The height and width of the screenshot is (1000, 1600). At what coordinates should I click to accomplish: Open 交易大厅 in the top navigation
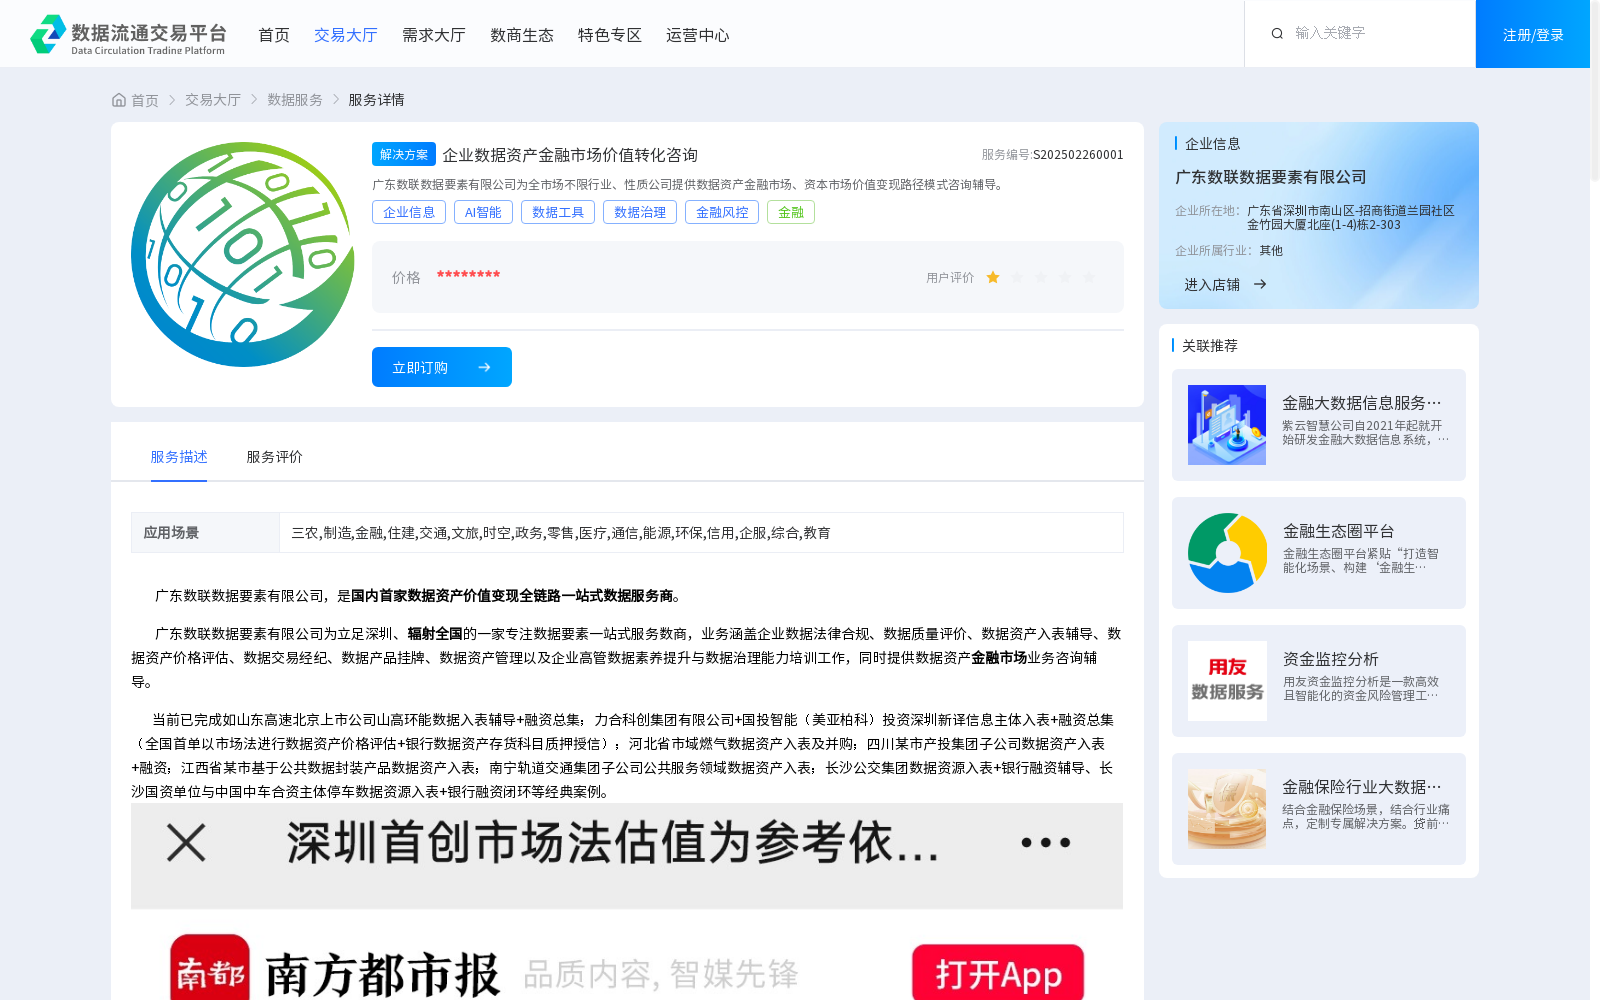coord(346,35)
